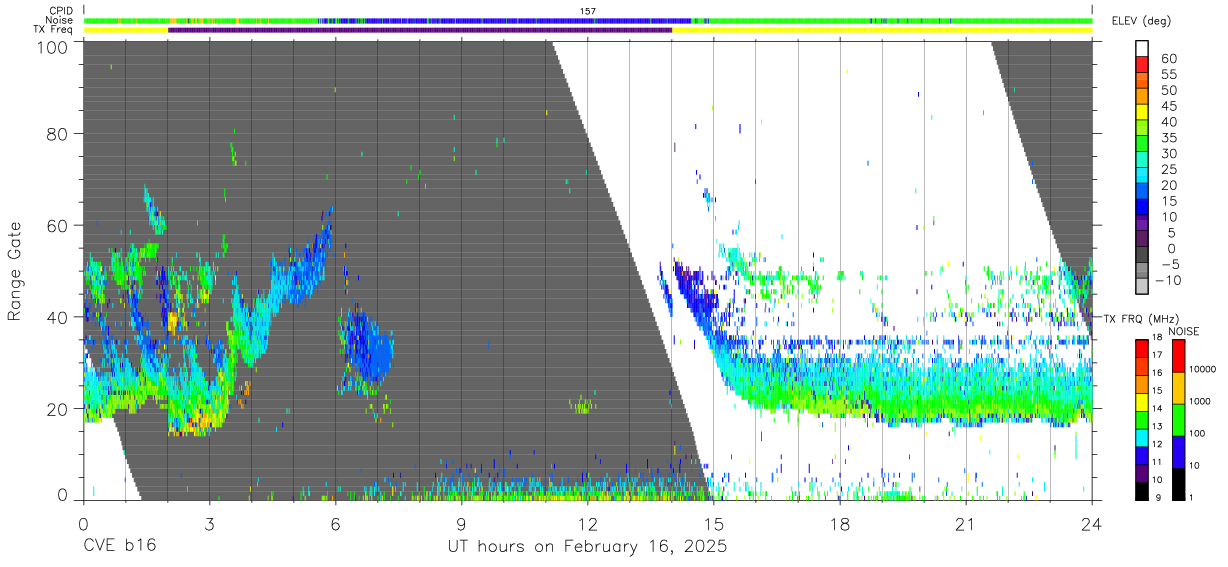Click the 30 label on ELEV color bar

coord(1169,154)
